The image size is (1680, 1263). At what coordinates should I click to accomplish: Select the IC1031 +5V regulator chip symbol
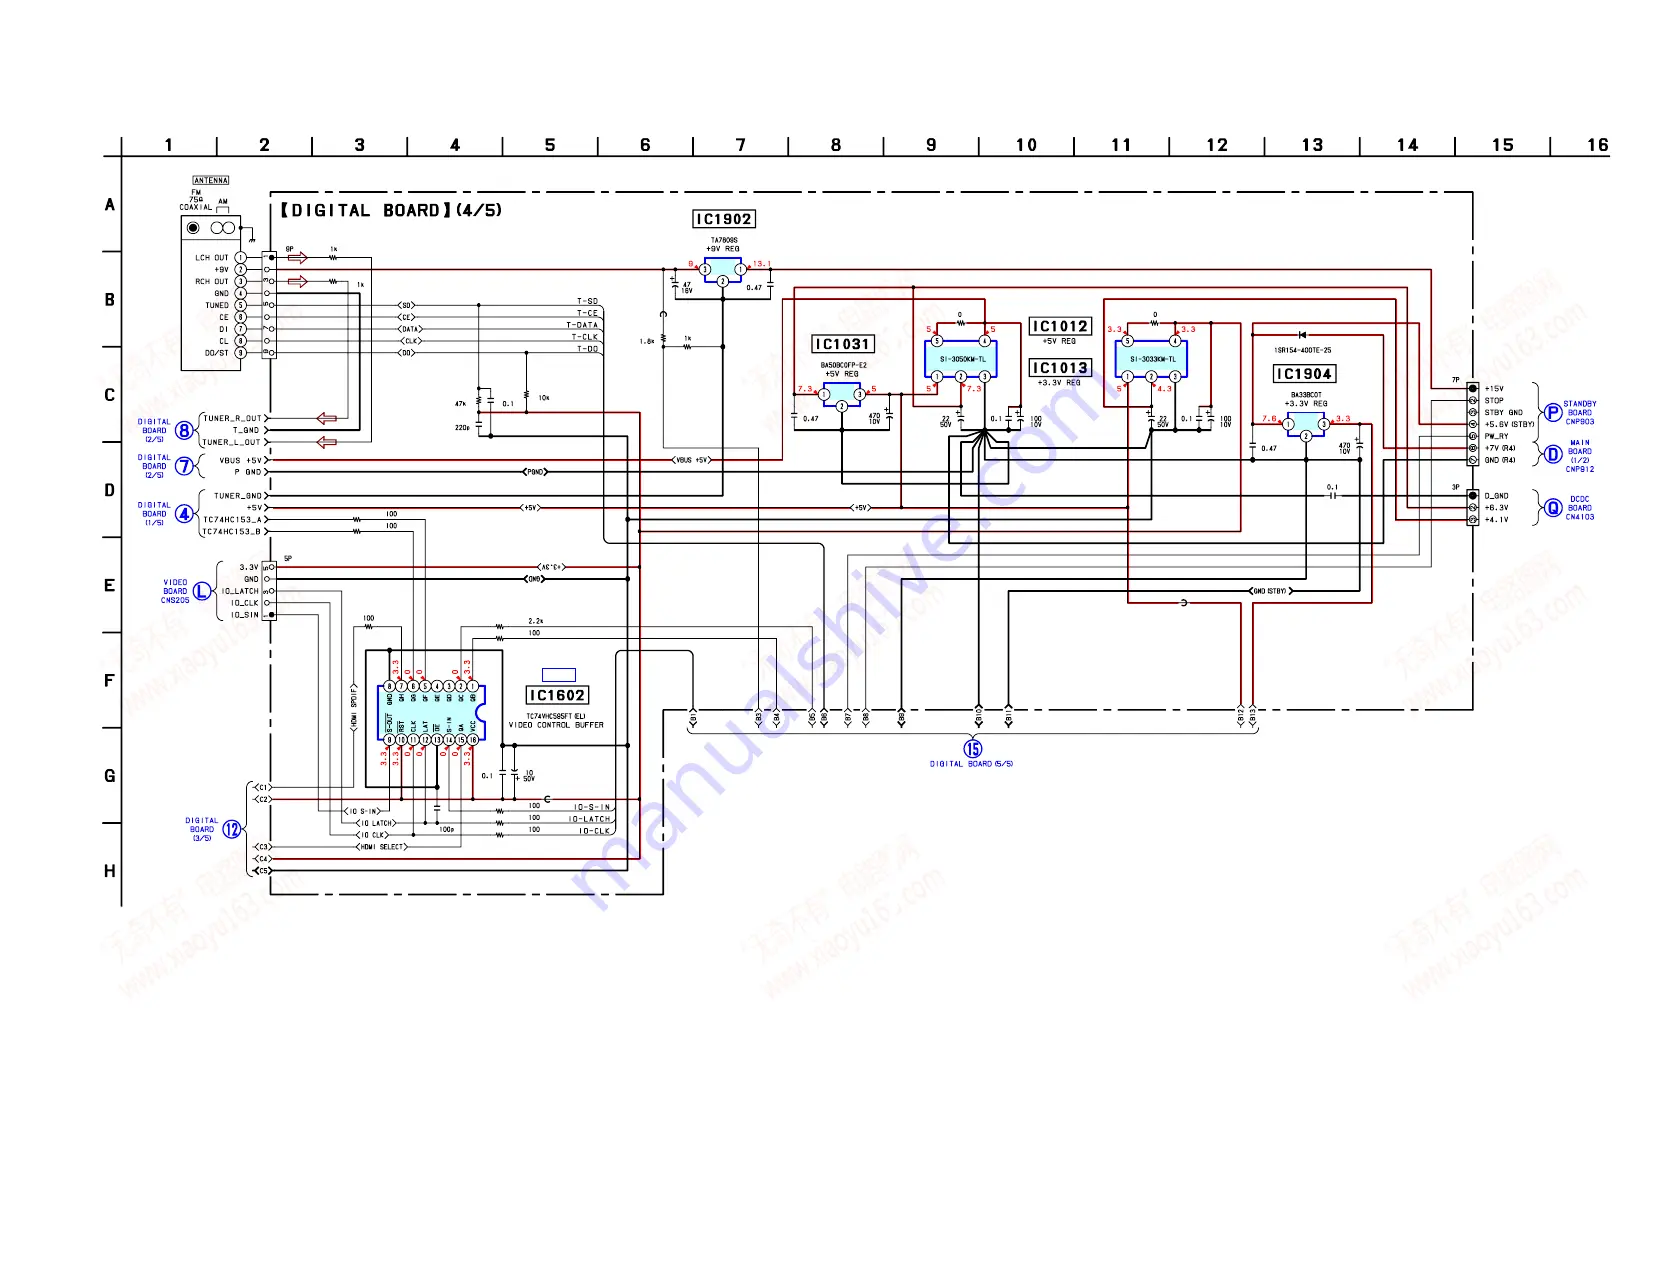click(x=841, y=396)
